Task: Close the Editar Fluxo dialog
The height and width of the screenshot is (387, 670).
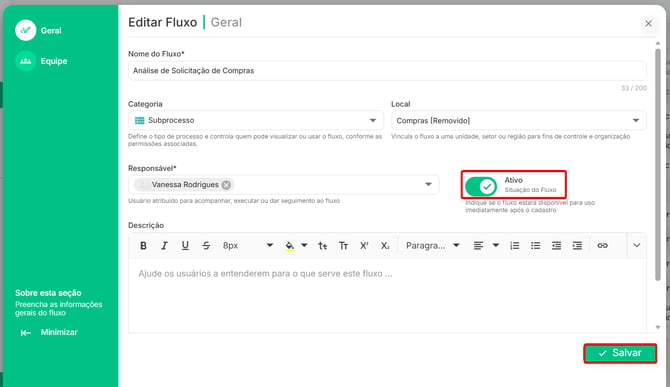Action: (x=648, y=23)
